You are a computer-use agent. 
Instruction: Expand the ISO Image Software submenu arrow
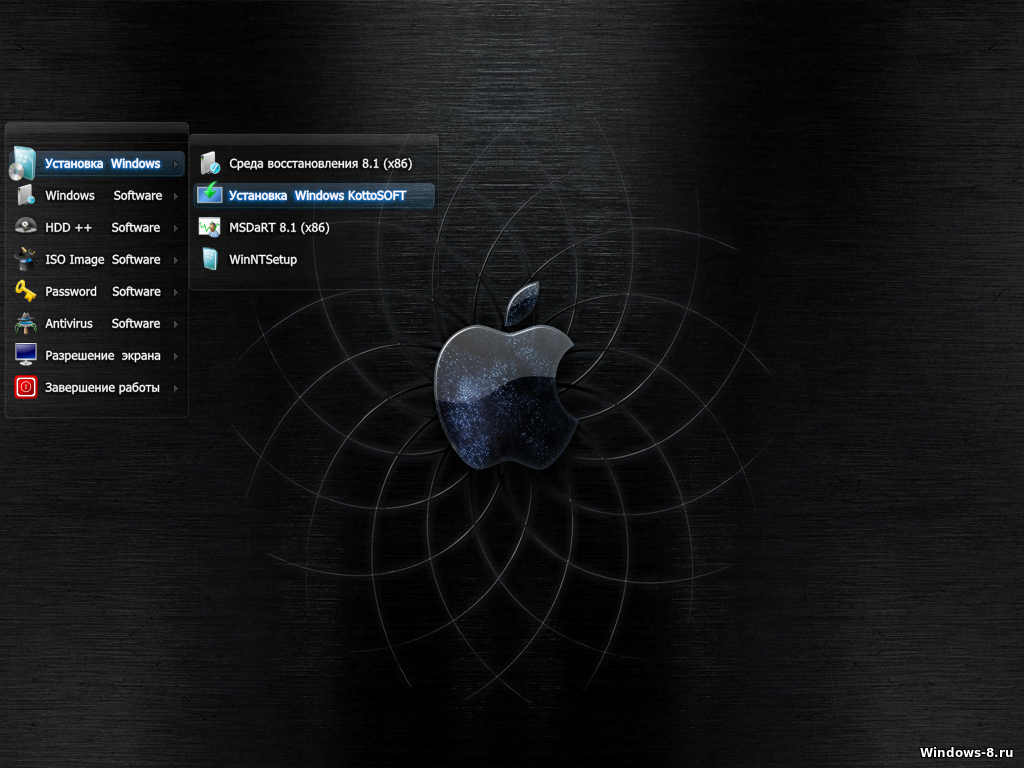pos(176,260)
